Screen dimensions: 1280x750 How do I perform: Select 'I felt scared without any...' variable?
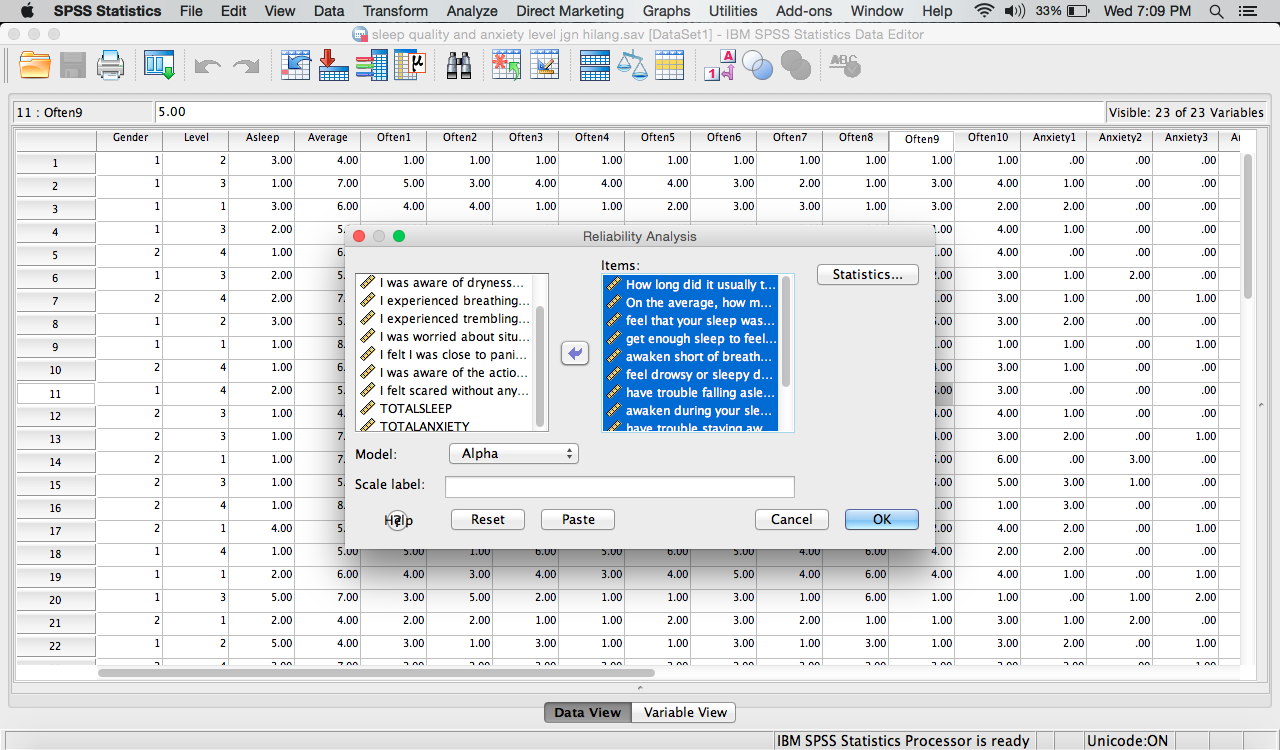pos(446,391)
